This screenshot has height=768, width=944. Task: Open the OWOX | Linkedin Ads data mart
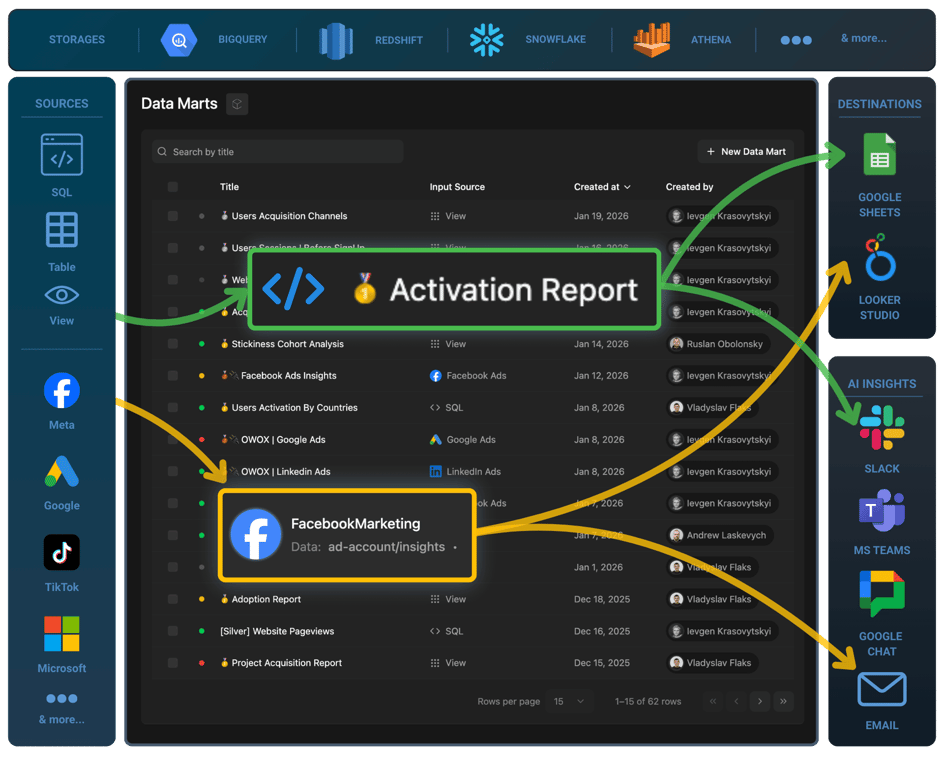click(x=285, y=472)
